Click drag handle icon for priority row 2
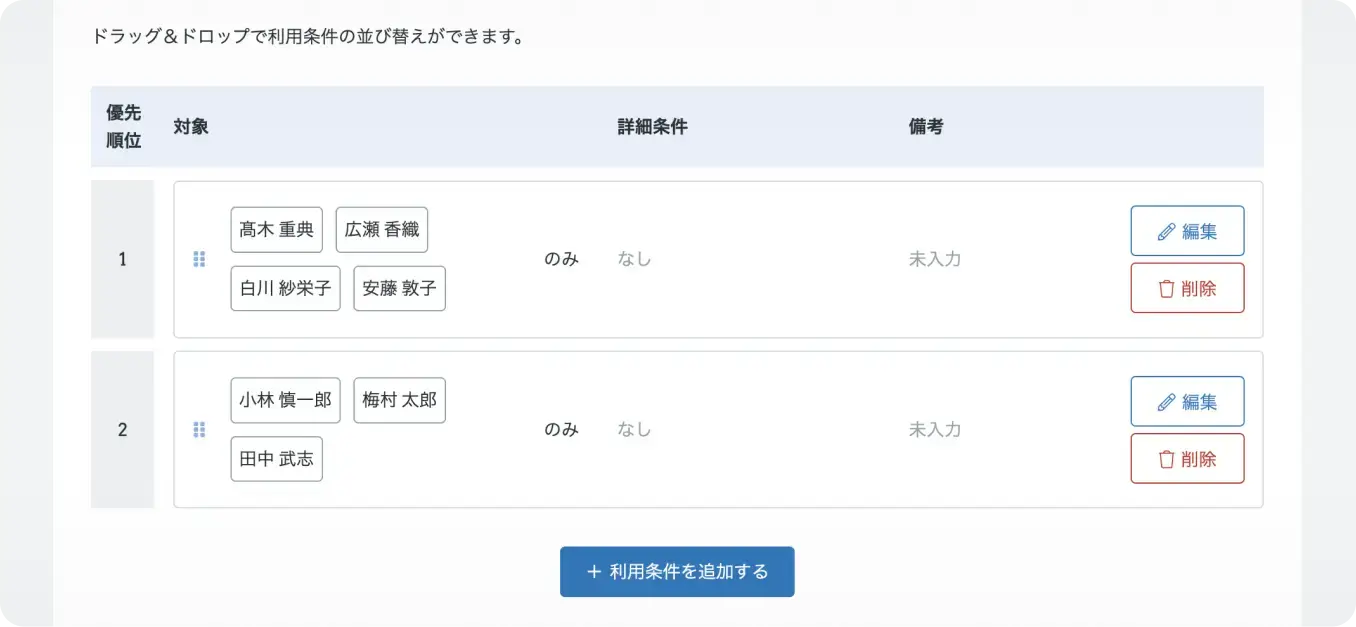Viewport: 1356px width, 627px height. (x=199, y=430)
